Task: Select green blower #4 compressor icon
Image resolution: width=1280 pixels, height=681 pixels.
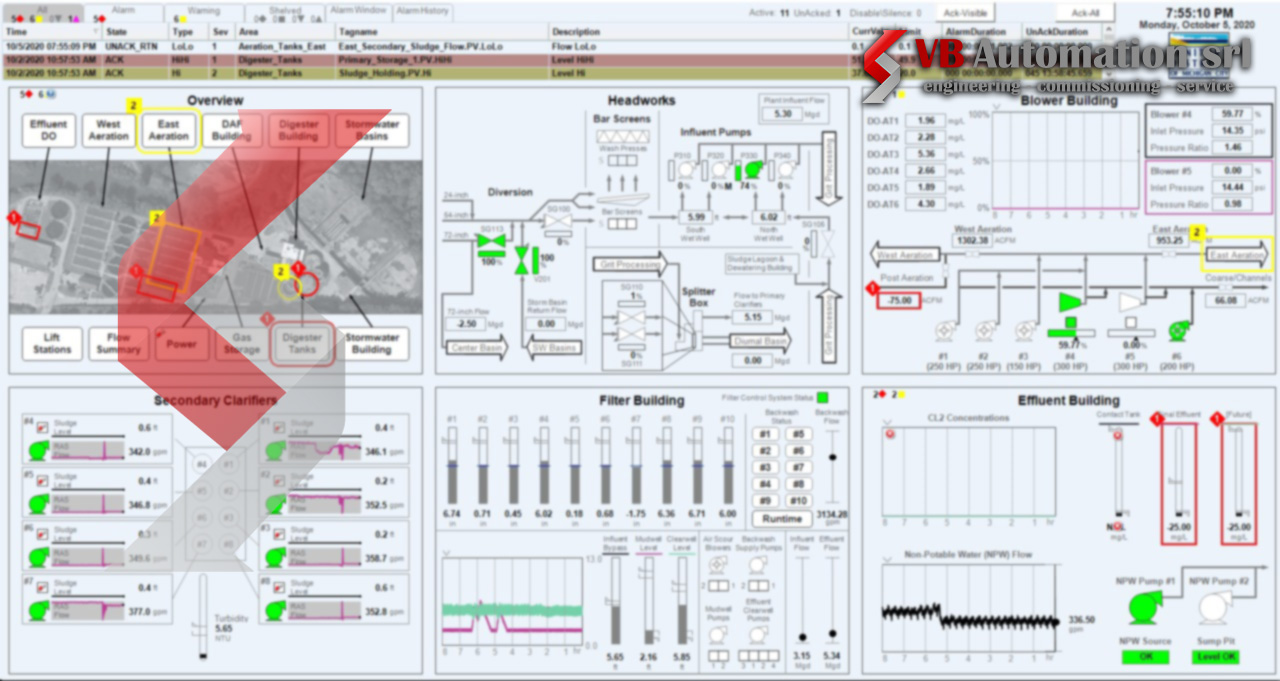Action: 1070,301
